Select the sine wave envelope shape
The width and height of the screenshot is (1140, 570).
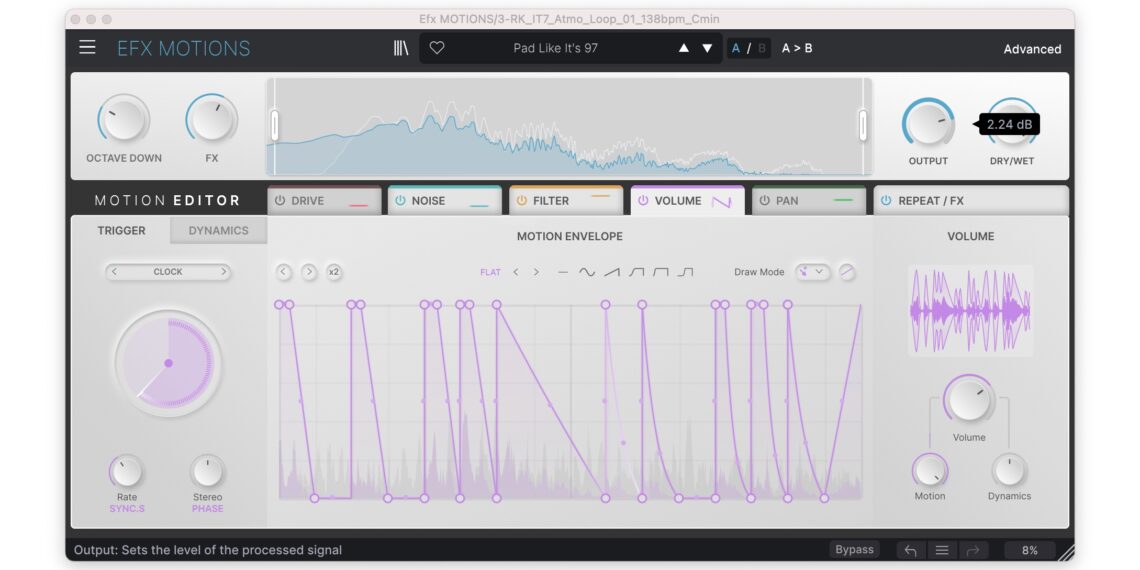coord(587,272)
